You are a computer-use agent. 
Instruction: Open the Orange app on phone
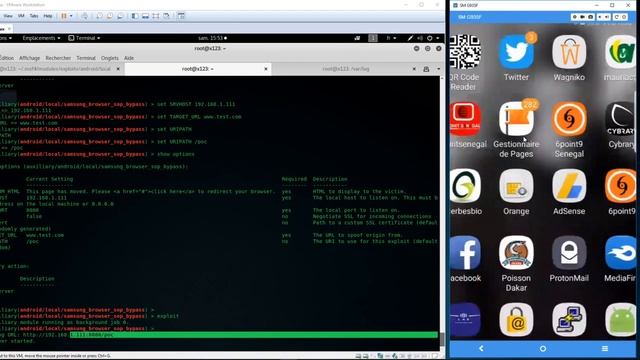coord(516,186)
